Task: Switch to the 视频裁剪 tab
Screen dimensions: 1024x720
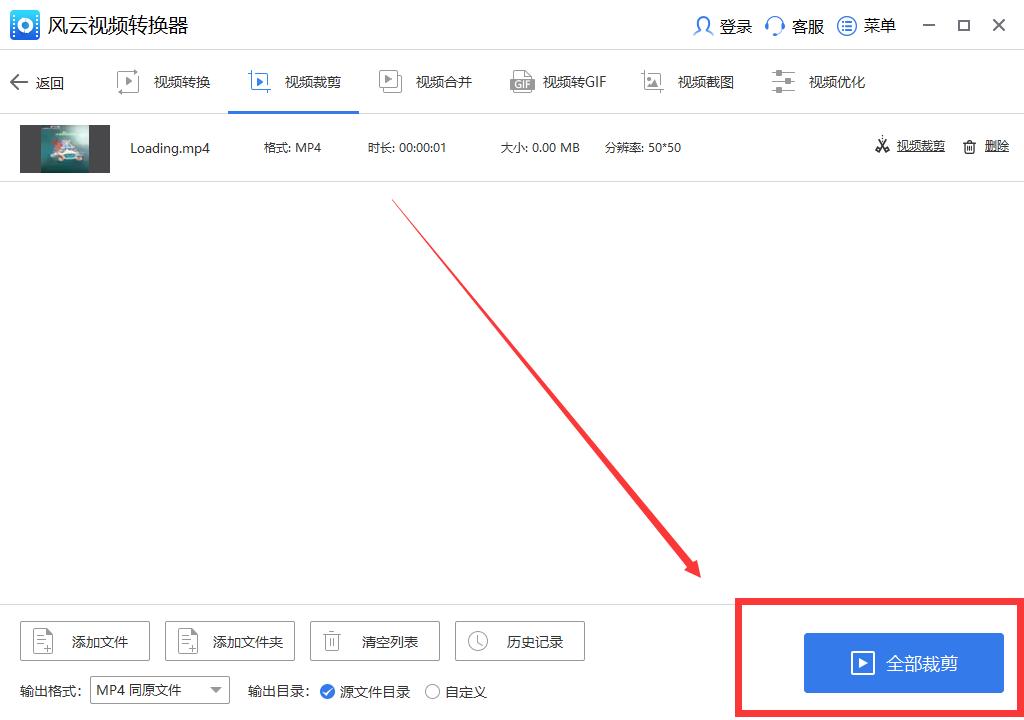Action: (293, 81)
